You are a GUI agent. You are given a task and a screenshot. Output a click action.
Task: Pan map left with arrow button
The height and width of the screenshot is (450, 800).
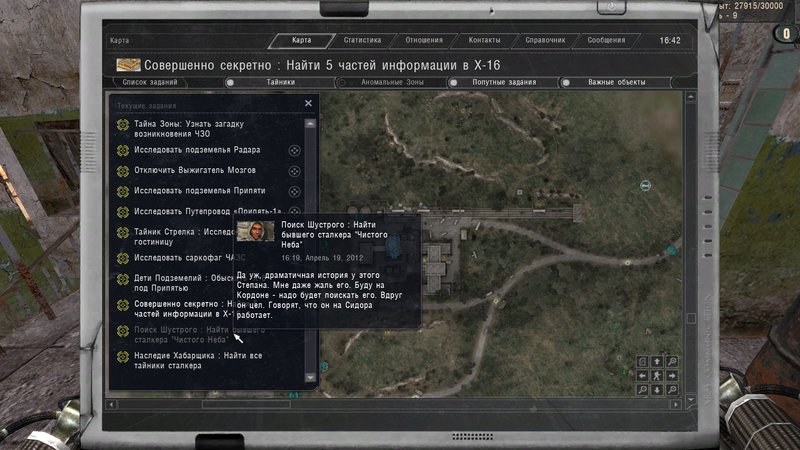641,376
